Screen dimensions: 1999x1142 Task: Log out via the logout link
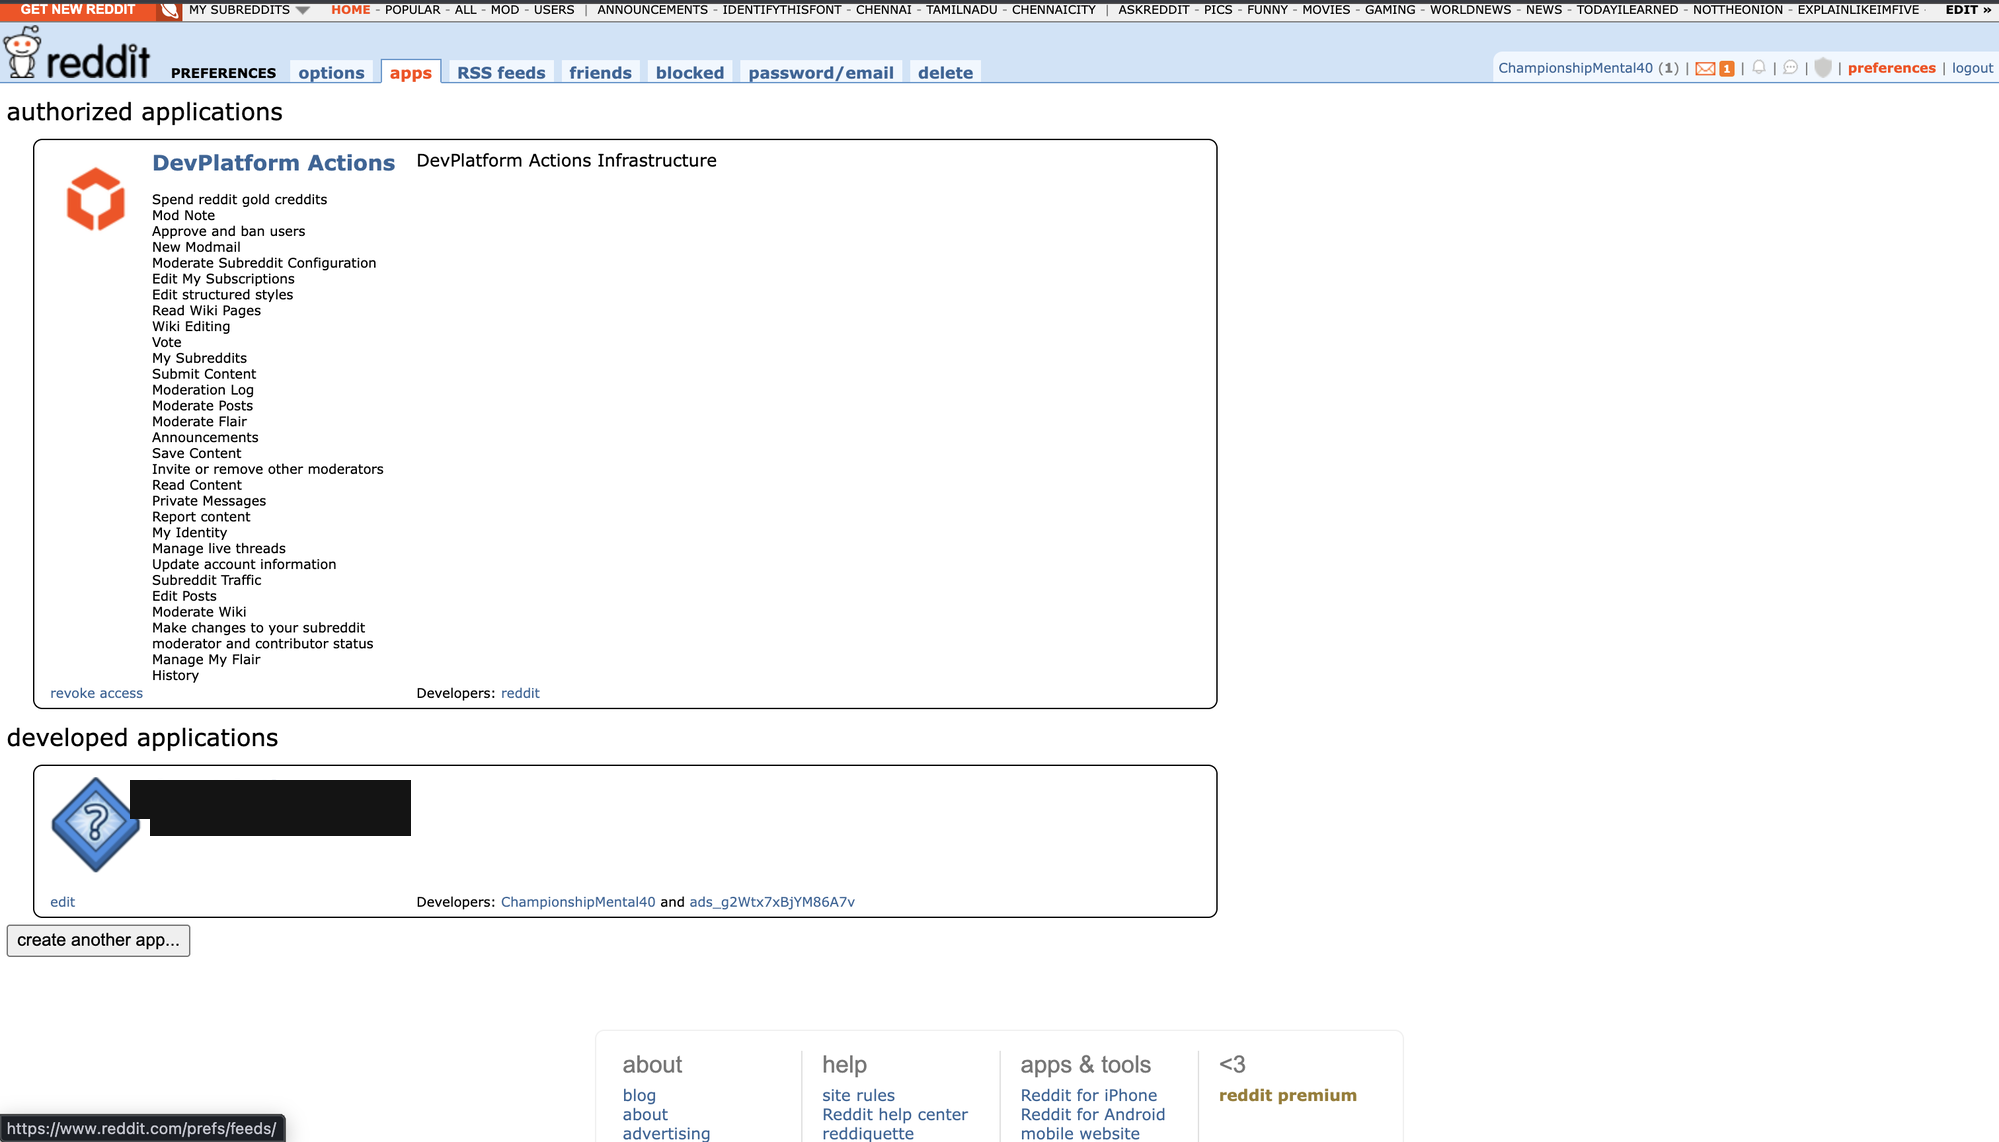1972,68
